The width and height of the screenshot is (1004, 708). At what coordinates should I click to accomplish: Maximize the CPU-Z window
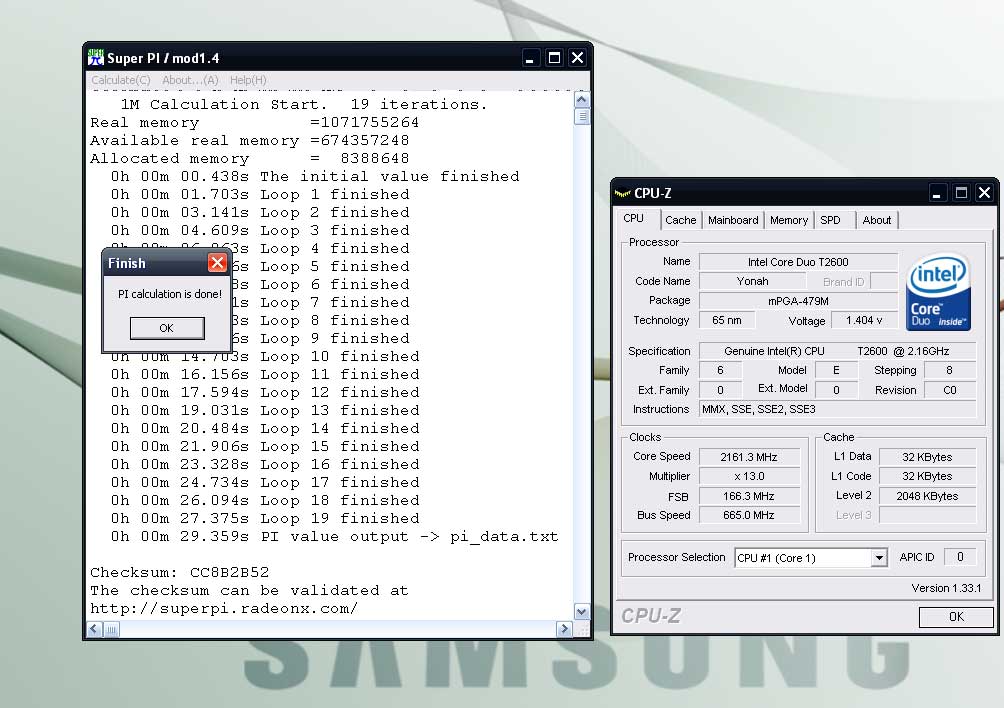(x=961, y=193)
